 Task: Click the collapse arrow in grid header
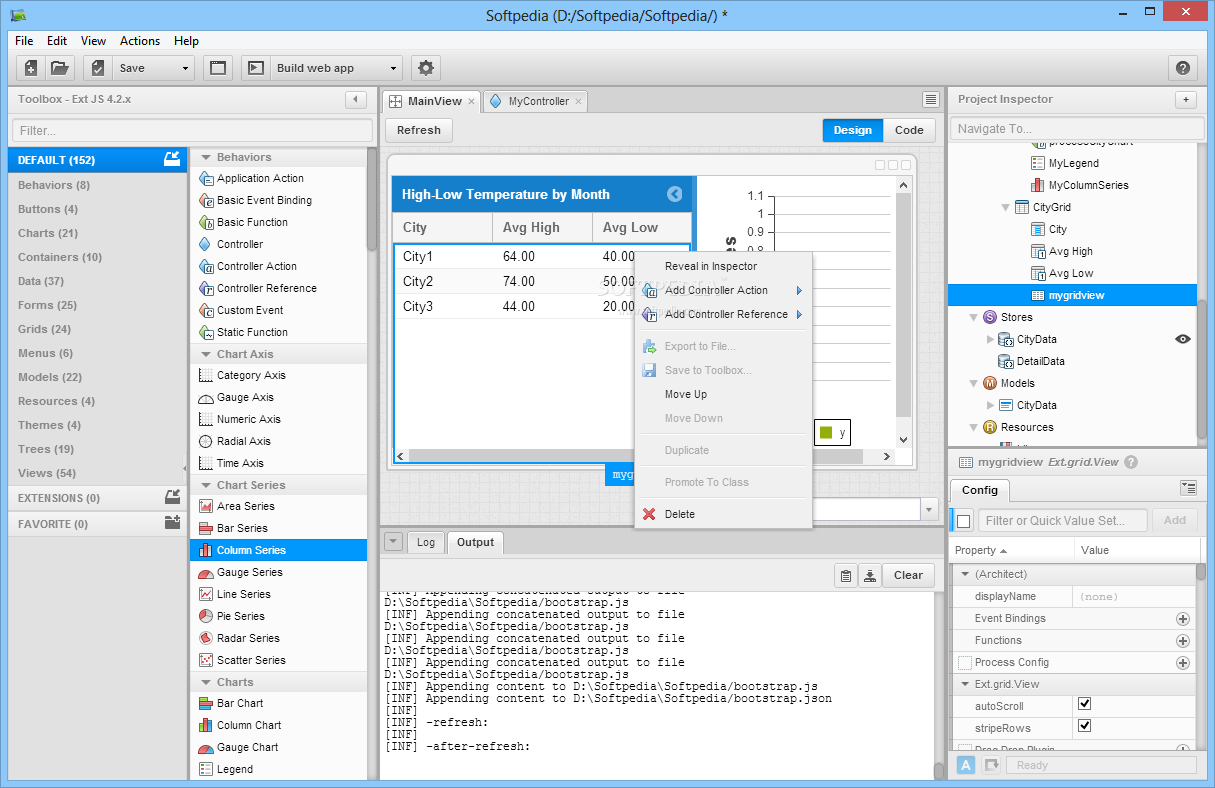pos(674,194)
